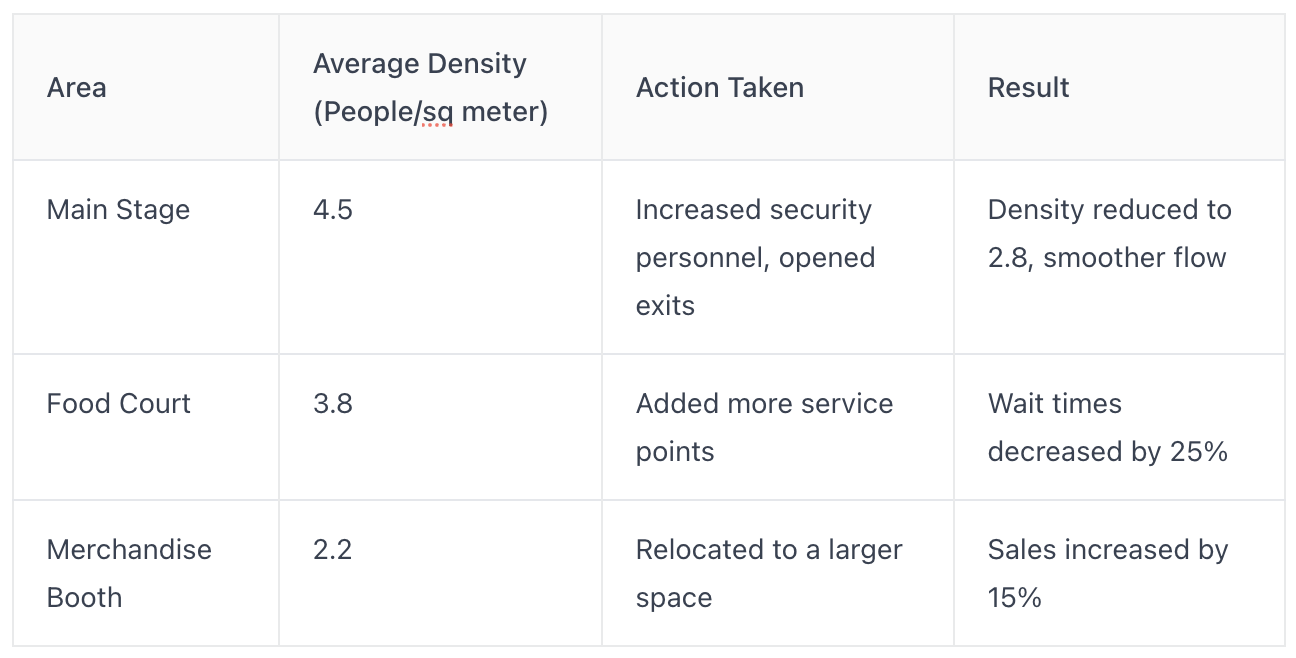The height and width of the screenshot is (658, 1296).
Task: Click the 25% text in Result column
Action: tap(1198, 451)
